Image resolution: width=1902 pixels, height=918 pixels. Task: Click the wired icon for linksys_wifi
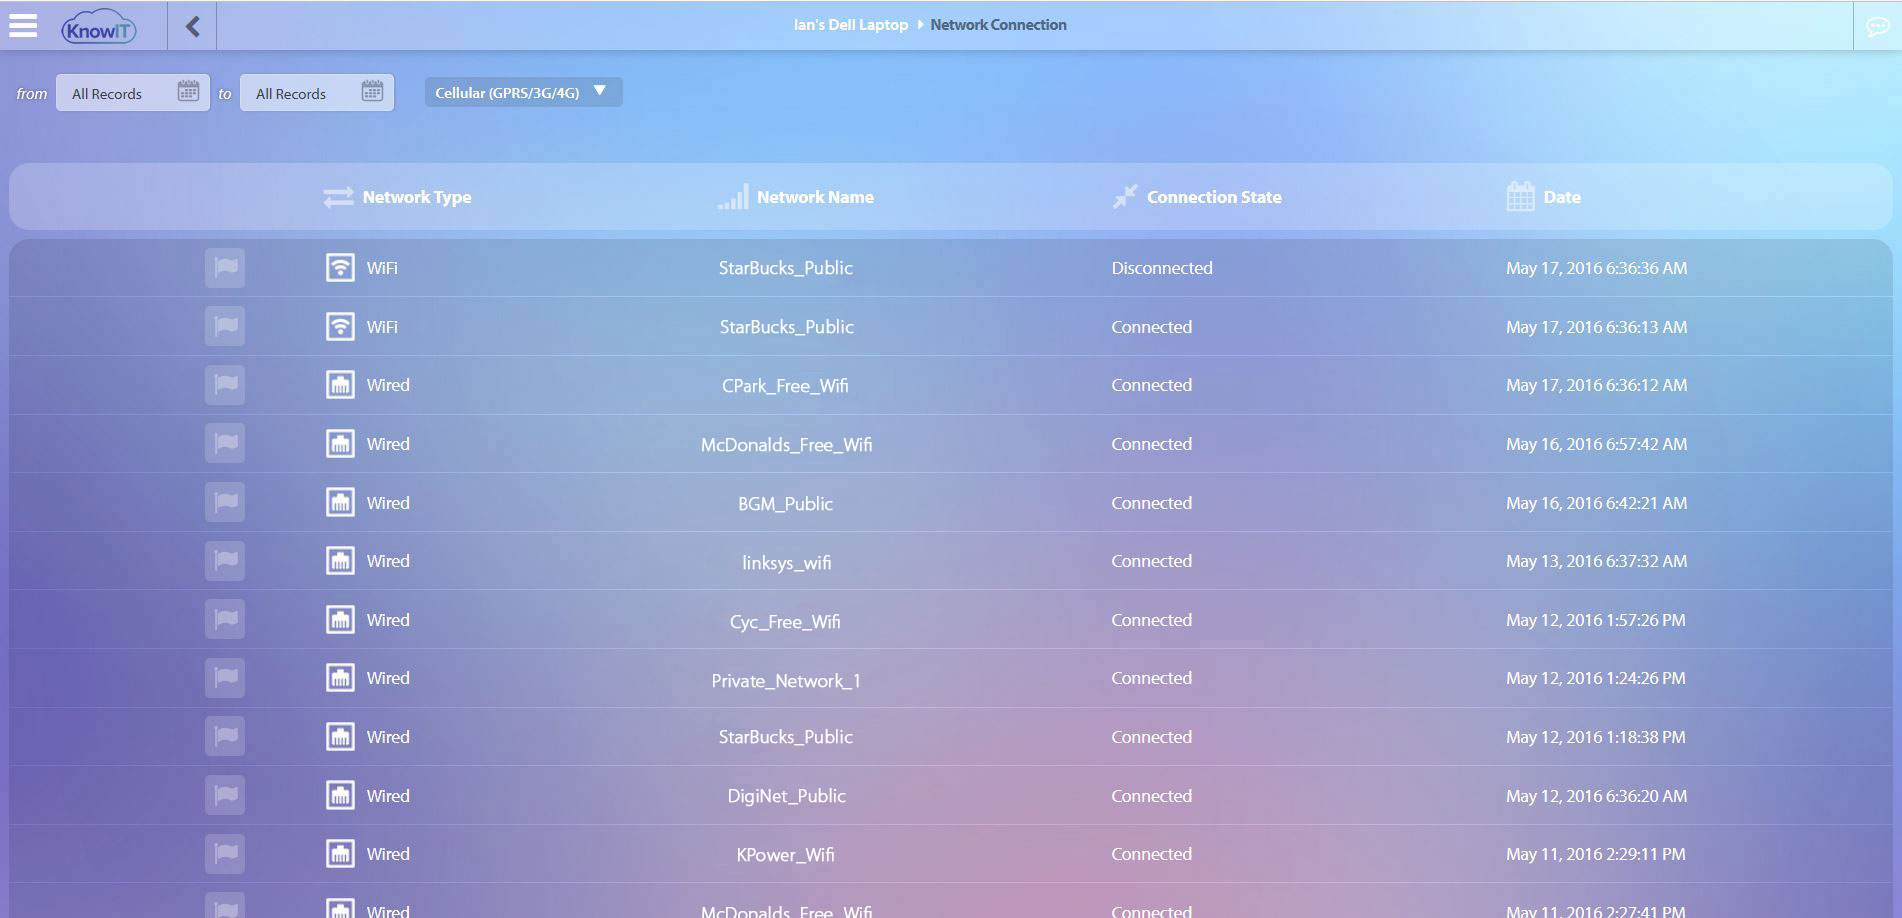340,561
